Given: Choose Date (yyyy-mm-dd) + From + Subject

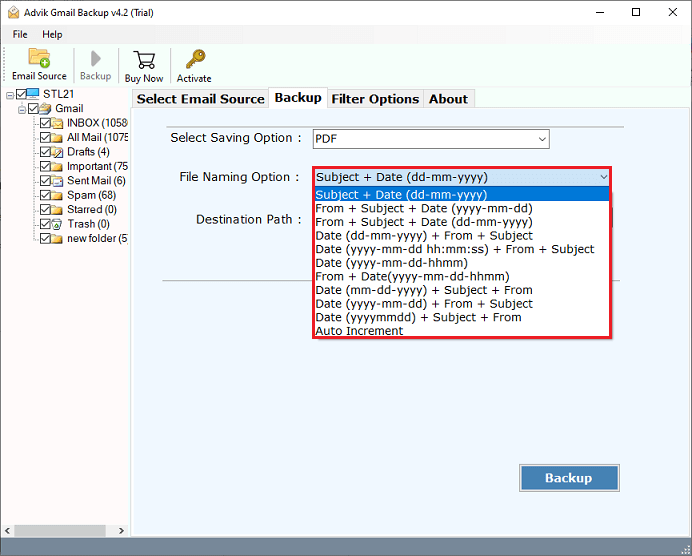Looking at the screenshot, I should pyautogui.click(x=462, y=304).
